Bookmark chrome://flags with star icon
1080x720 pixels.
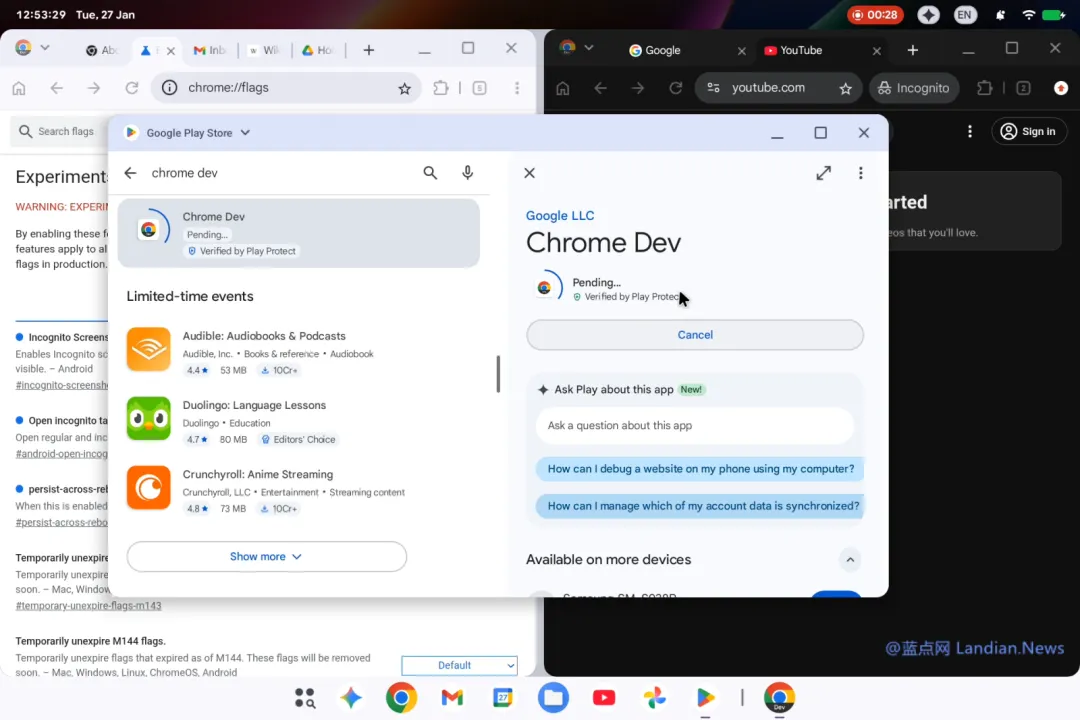click(x=404, y=88)
